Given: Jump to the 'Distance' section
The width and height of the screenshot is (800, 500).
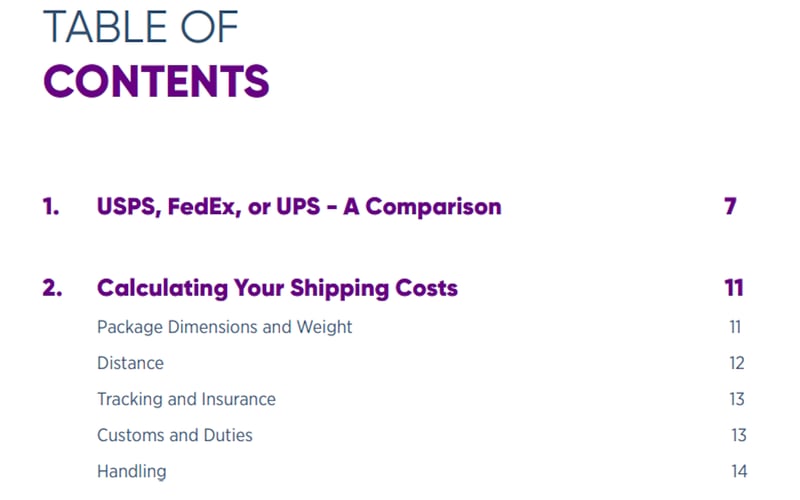Looking at the screenshot, I should pyautogui.click(x=130, y=363).
